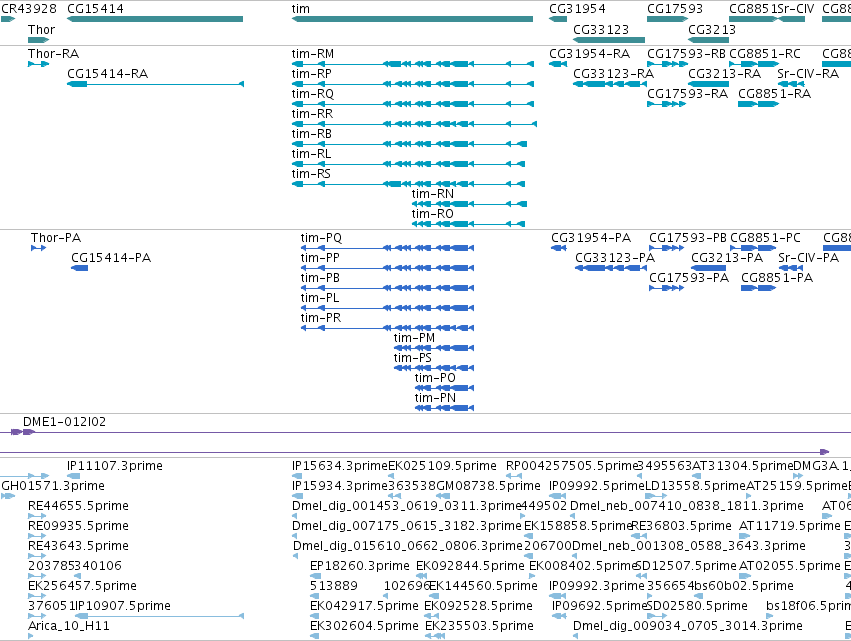Viewport: 851px width, 641px height.
Task: Select the CG31954 gene label
Action: pos(577,9)
